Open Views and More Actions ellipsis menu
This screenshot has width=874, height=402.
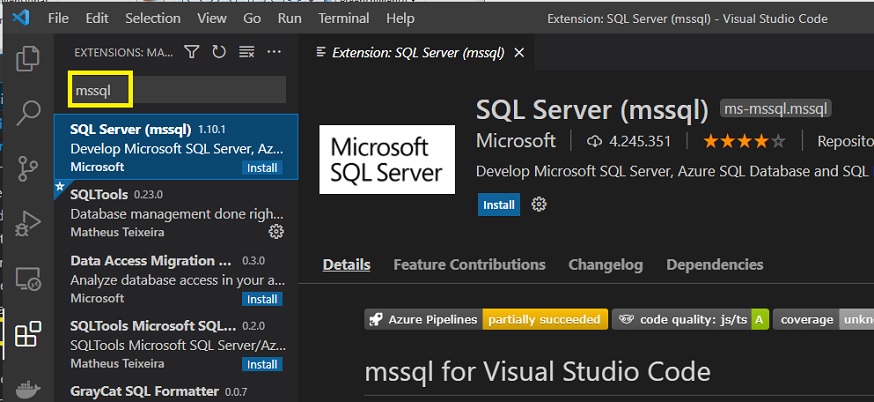click(x=274, y=52)
